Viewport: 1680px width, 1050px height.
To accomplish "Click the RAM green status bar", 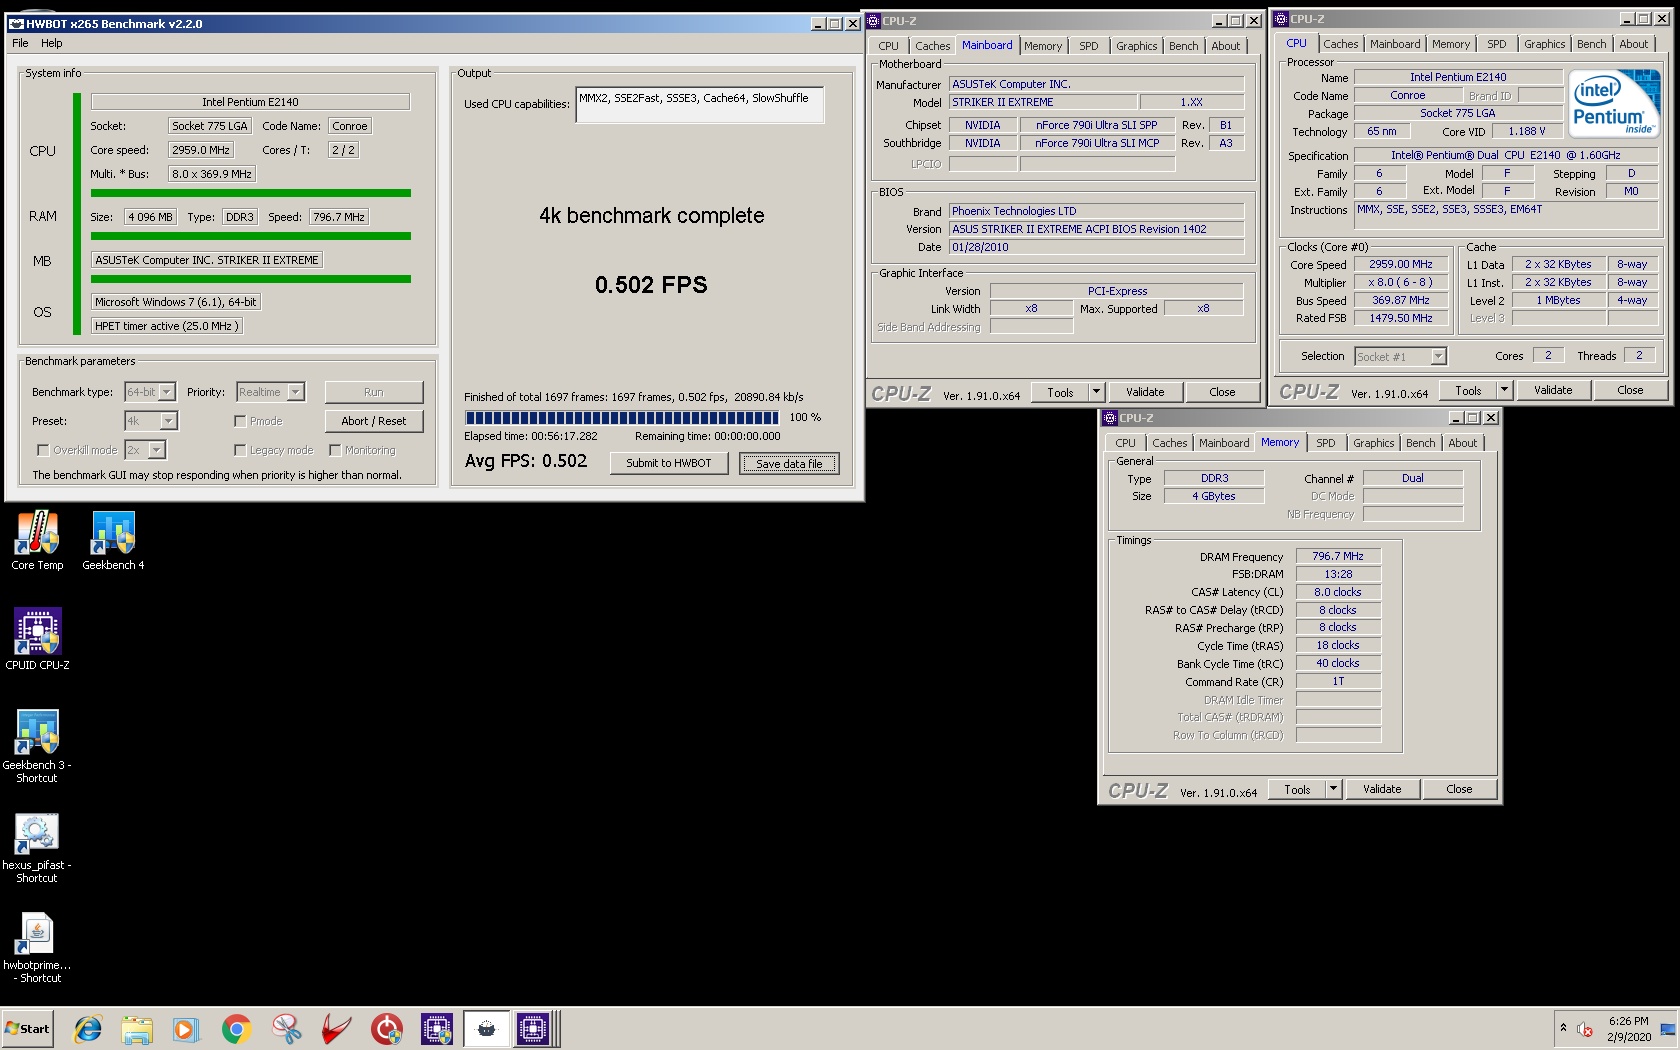I will pos(251,236).
